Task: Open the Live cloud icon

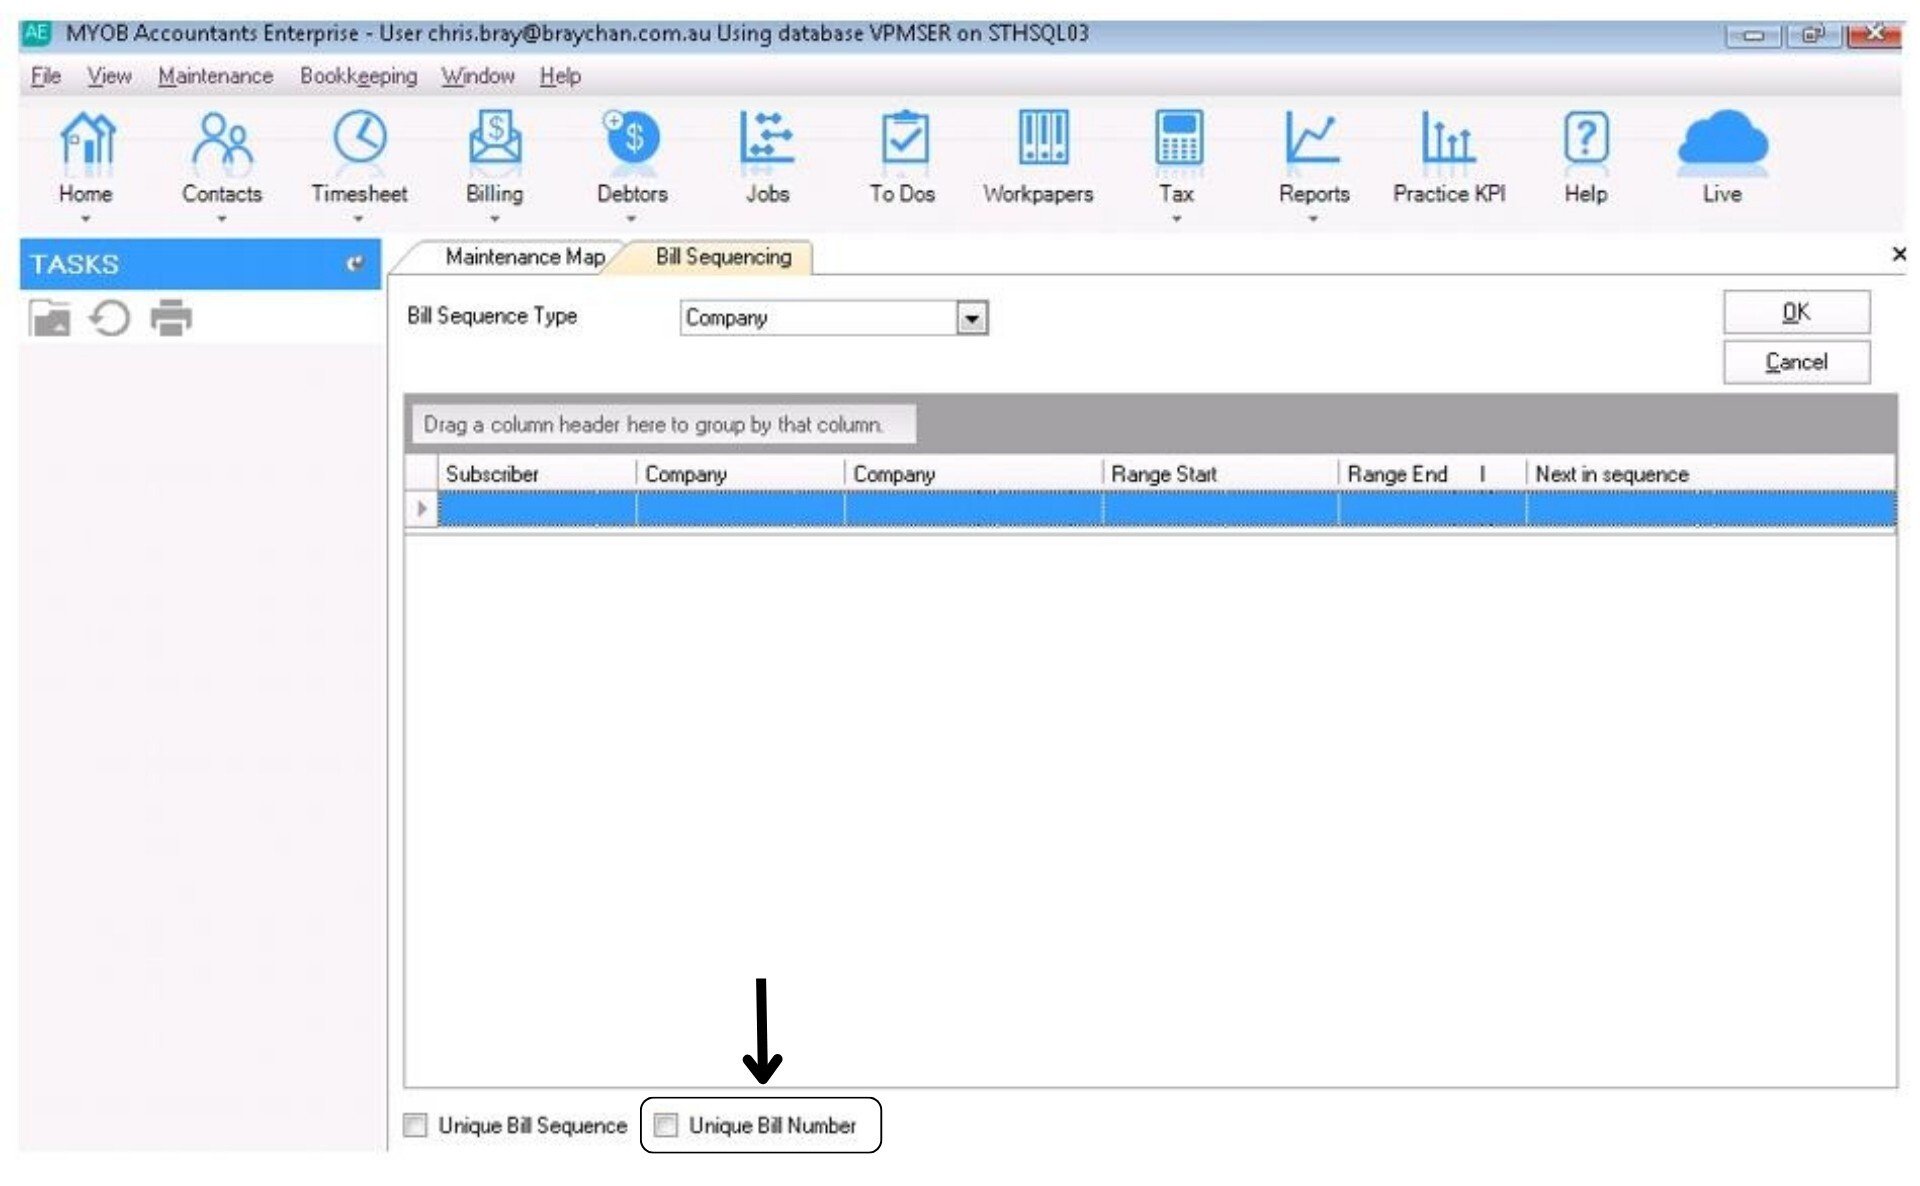Action: 1722,141
